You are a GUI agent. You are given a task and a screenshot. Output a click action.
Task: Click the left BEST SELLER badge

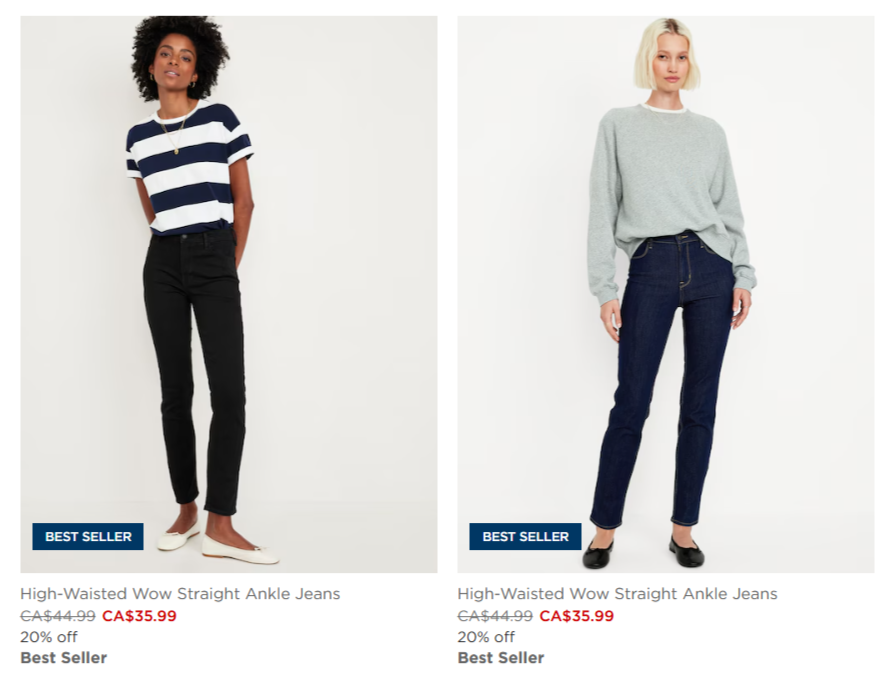[x=88, y=537]
